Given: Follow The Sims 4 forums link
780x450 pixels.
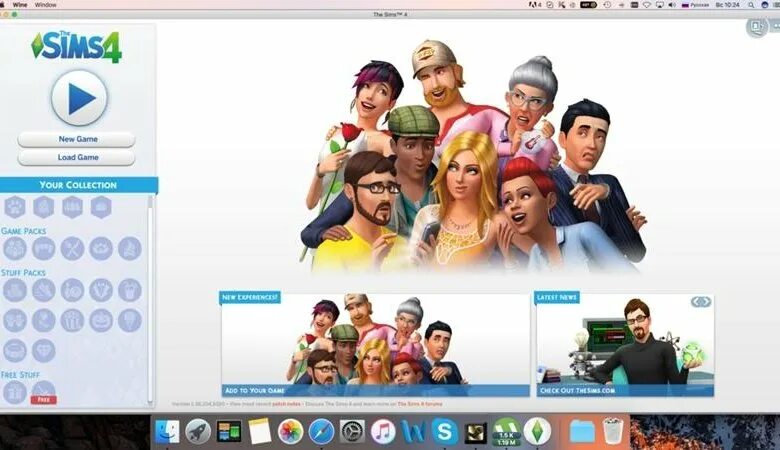Looking at the screenshot, I should (419, 404).
